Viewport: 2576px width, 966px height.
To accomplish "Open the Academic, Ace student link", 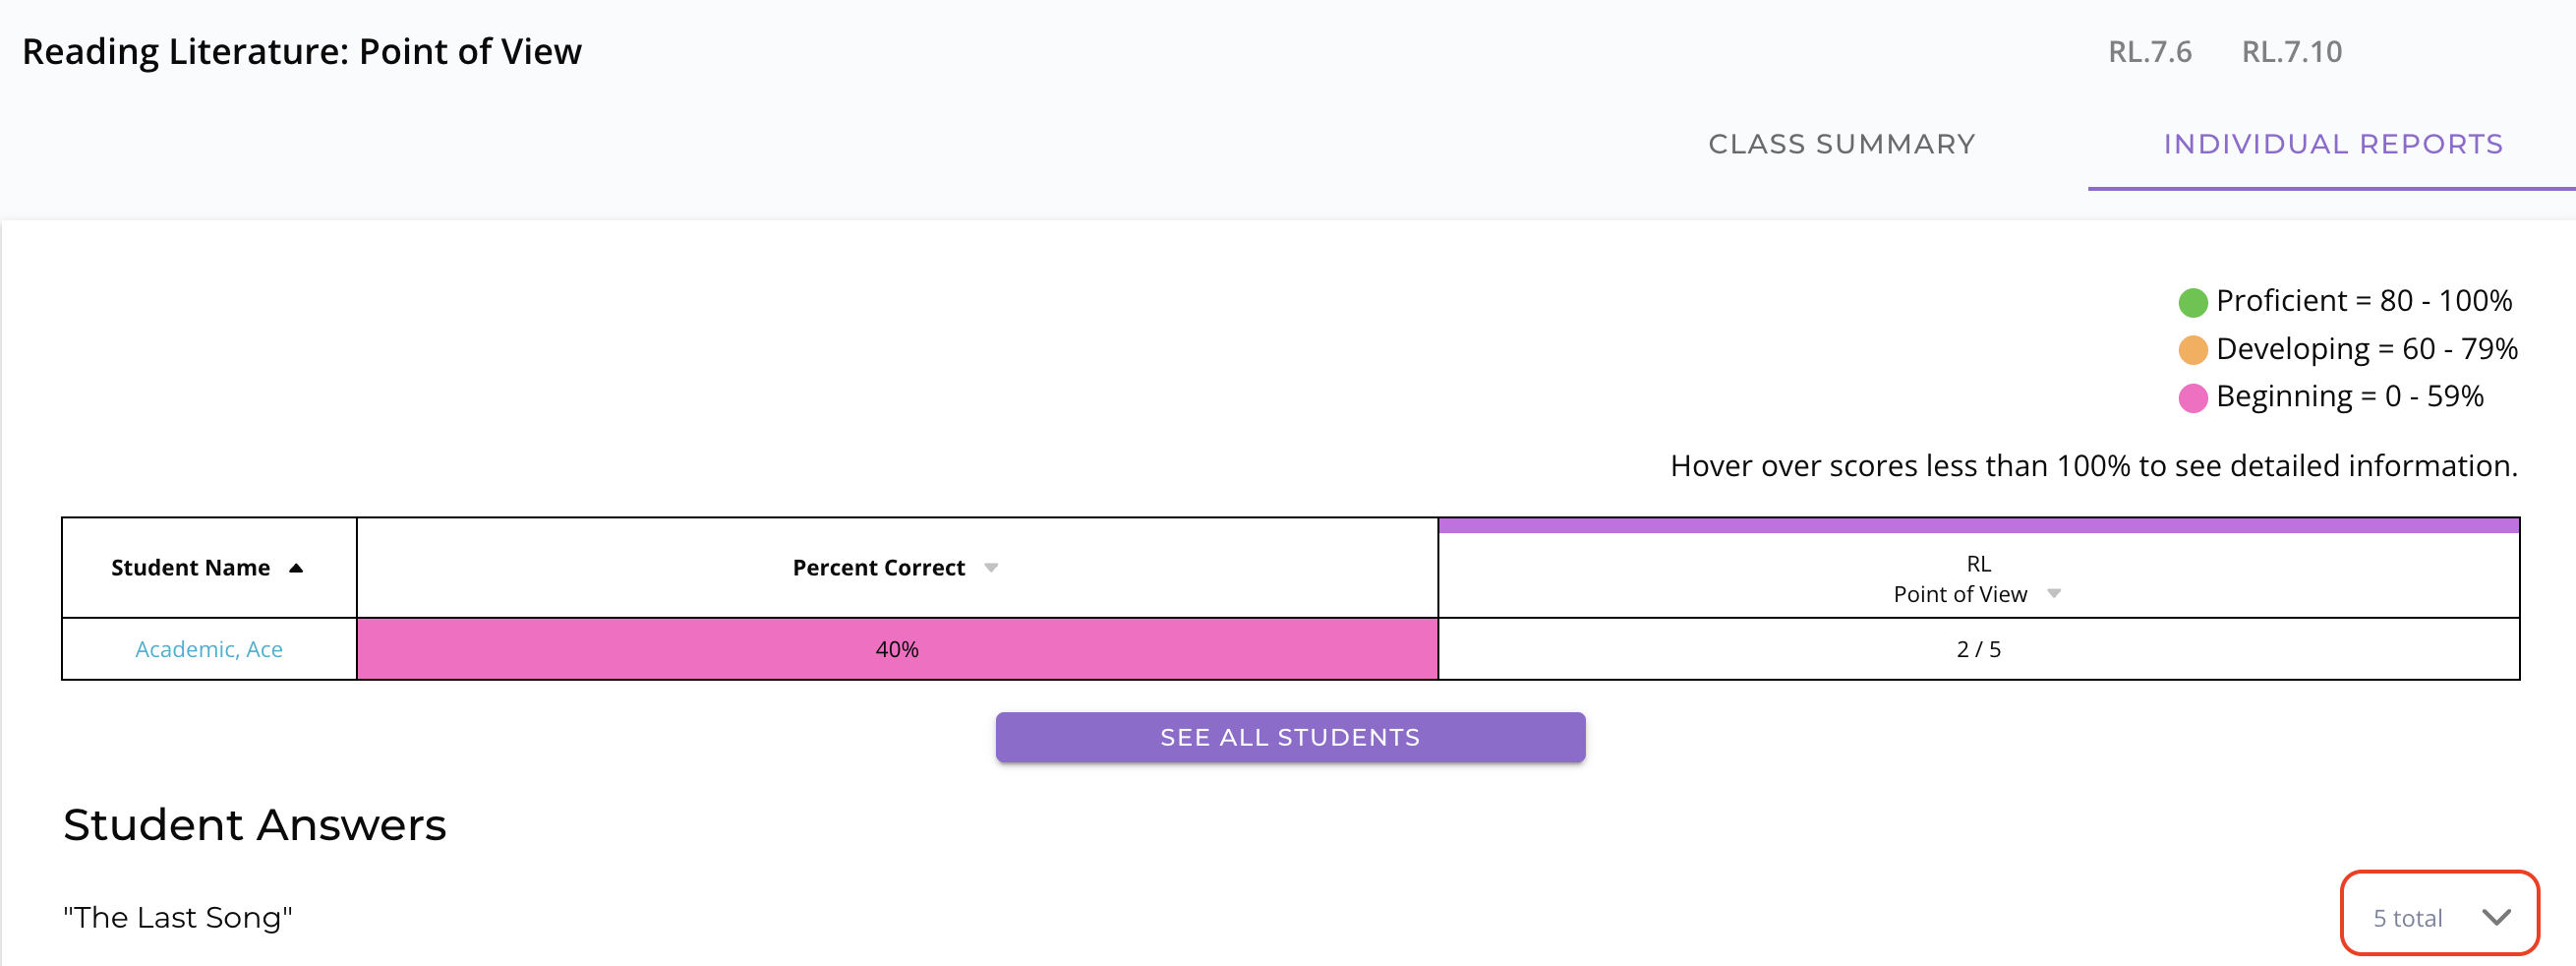I will (x=209, y=649).
